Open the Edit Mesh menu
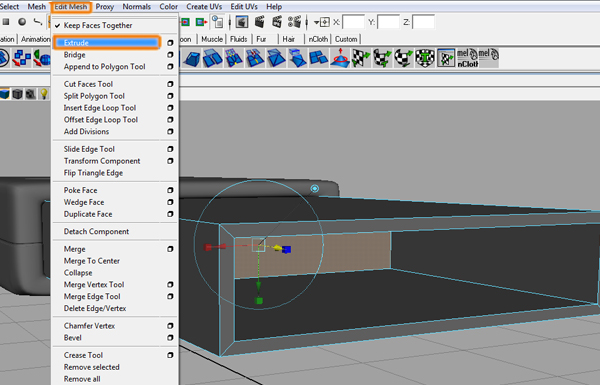Image resolution: width=600 pixels, height=385 pixels. (71, 7)
